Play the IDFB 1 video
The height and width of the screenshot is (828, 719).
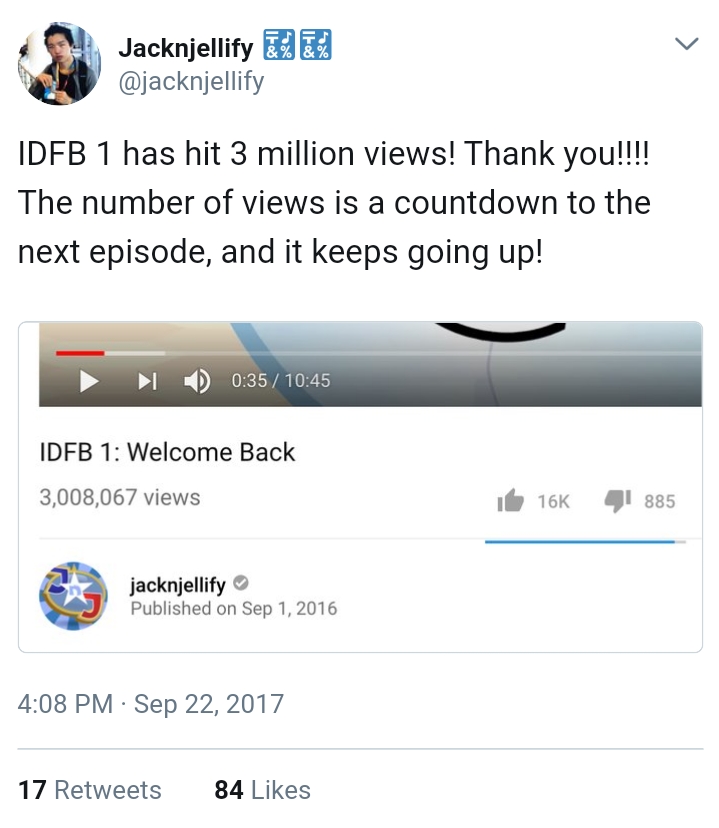89,381
